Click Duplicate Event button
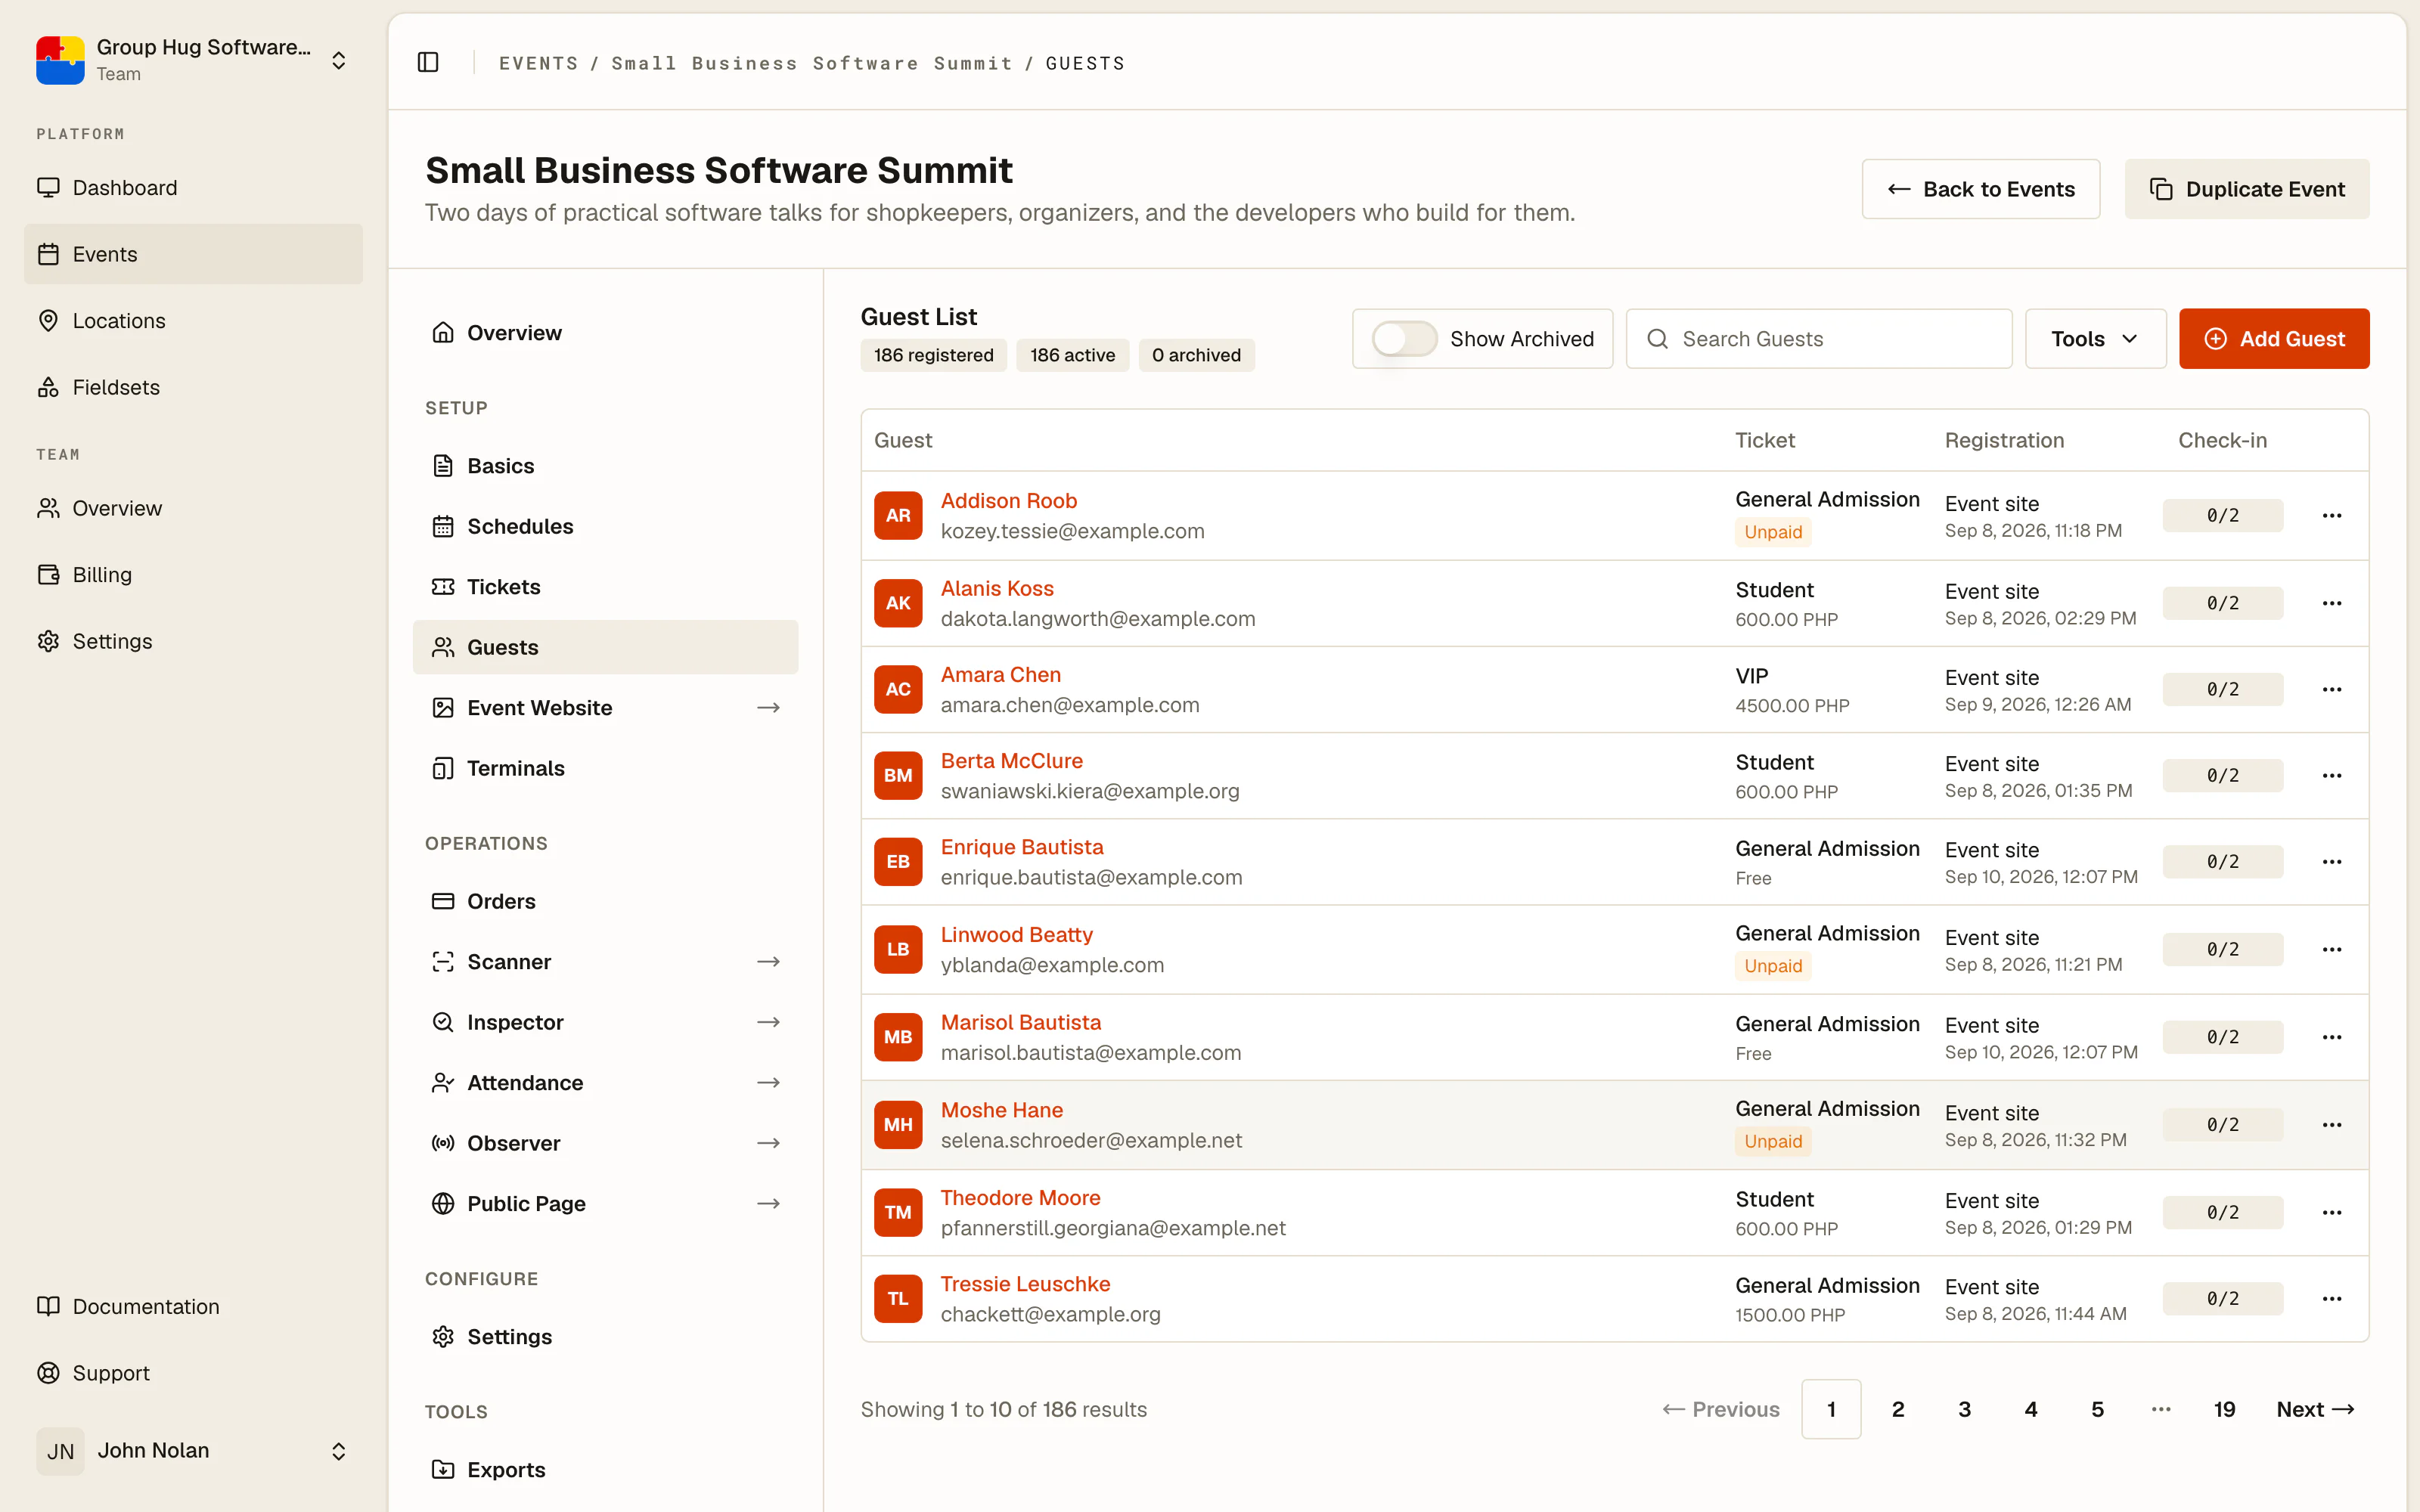 (2246, 189)
